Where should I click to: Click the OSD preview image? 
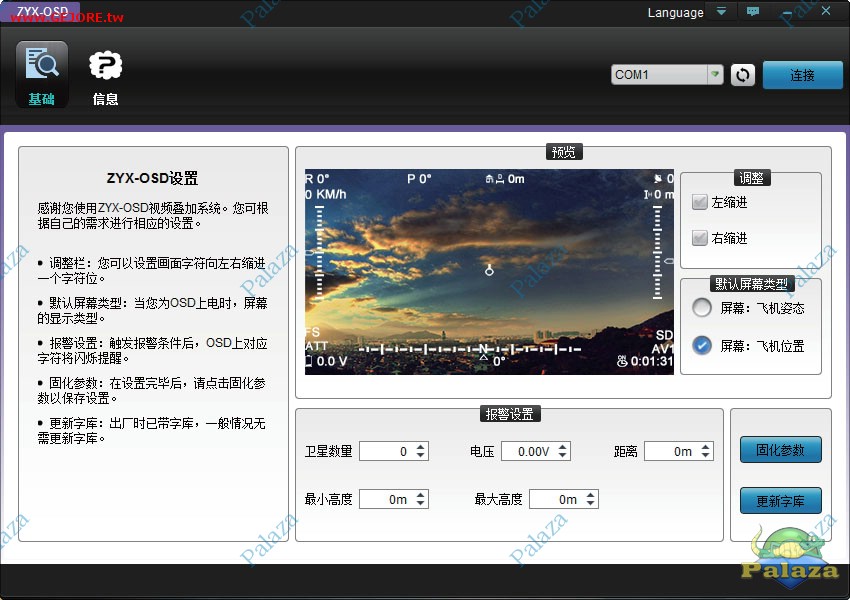click(489, 272)
